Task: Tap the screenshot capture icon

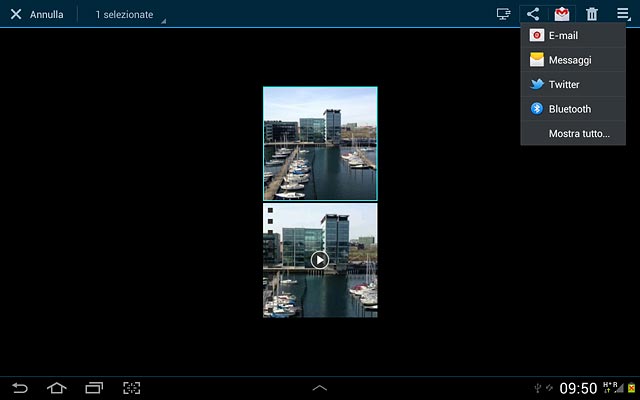Action: coord(131,388)
